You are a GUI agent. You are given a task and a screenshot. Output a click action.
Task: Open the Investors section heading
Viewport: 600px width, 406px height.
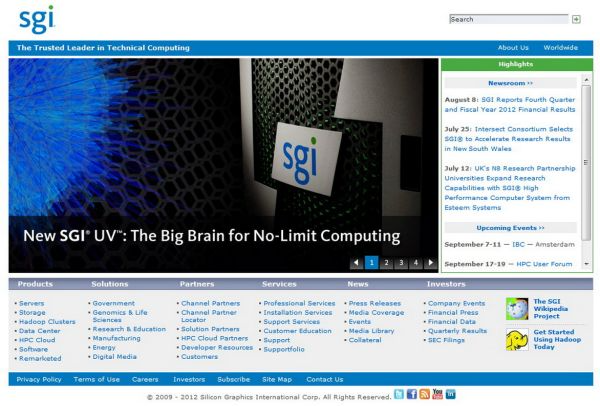pos(446,284)
